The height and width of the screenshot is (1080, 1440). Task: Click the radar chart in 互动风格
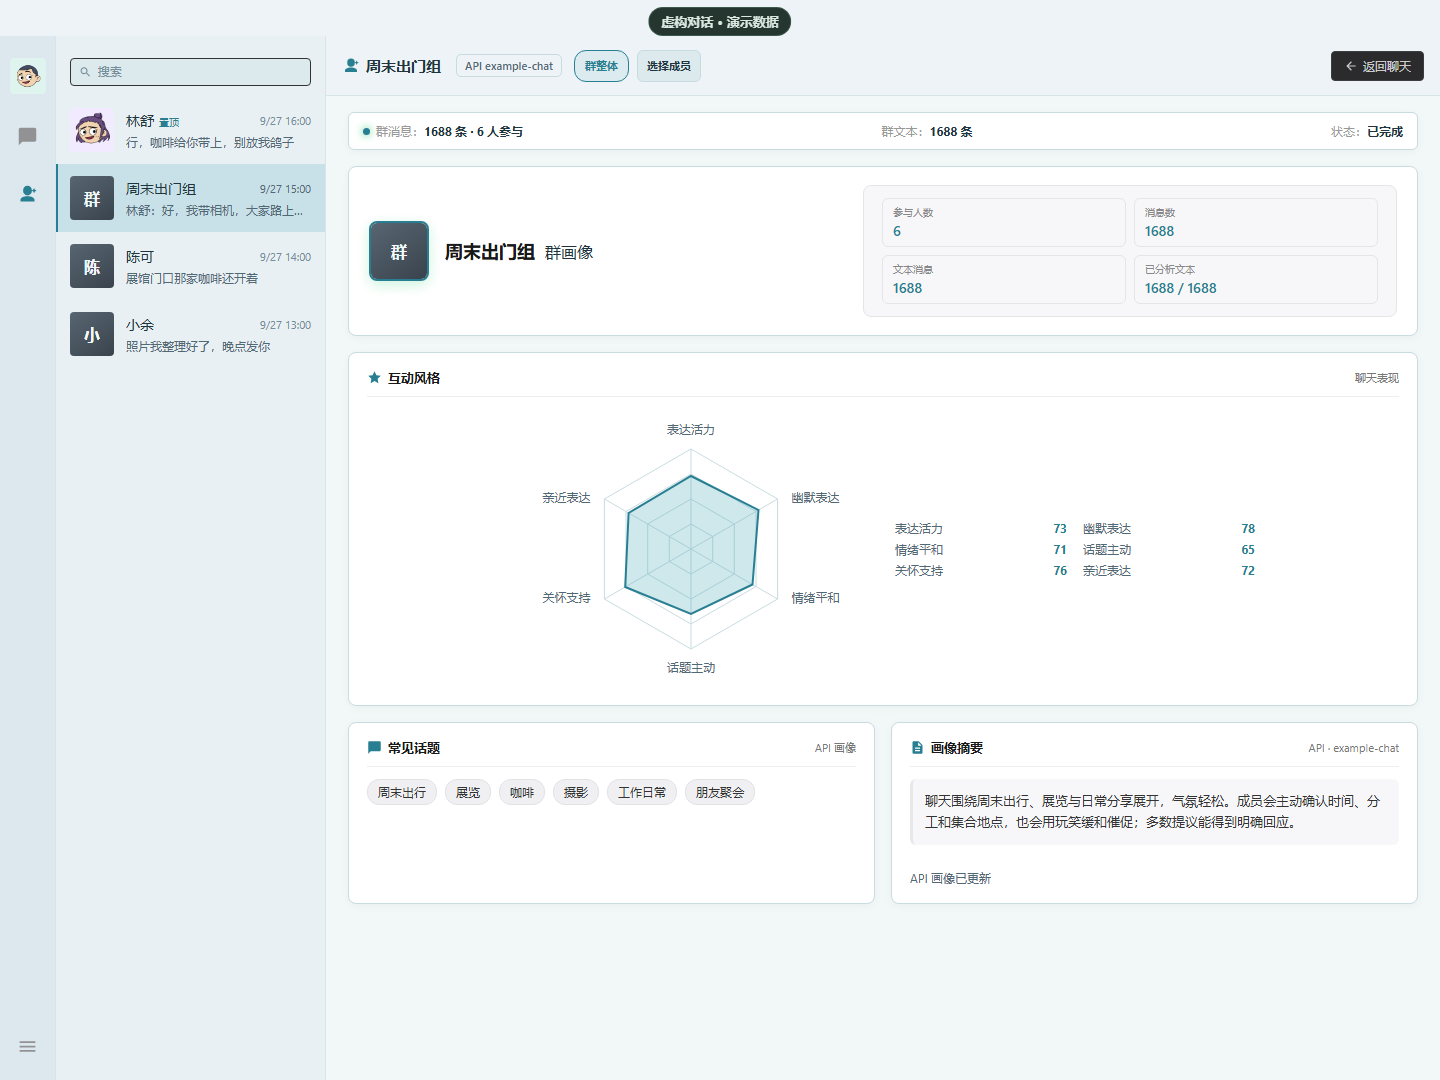[x=691, y=547]
